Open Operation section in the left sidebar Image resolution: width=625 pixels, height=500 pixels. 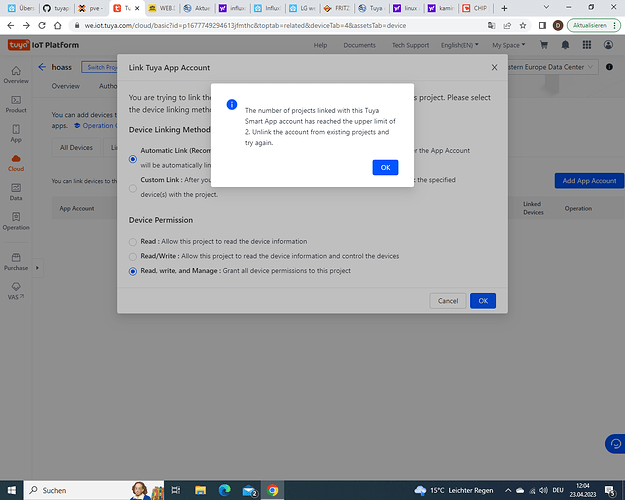tap(16, 222)
